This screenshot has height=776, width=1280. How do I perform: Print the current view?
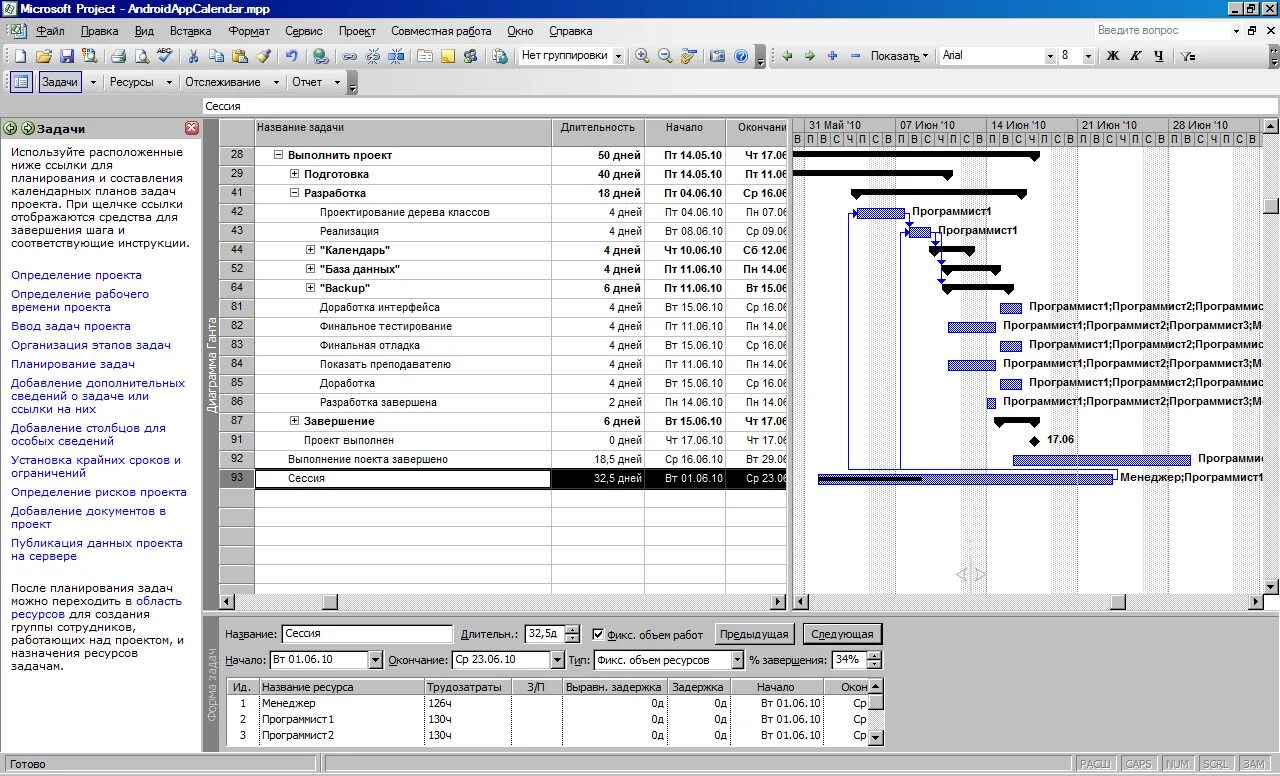point(118,56)
